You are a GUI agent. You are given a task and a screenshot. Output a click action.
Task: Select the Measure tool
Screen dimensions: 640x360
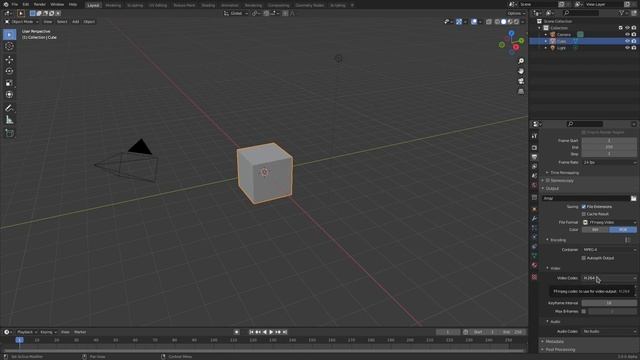pyautogui.click(x=9, y=120)
